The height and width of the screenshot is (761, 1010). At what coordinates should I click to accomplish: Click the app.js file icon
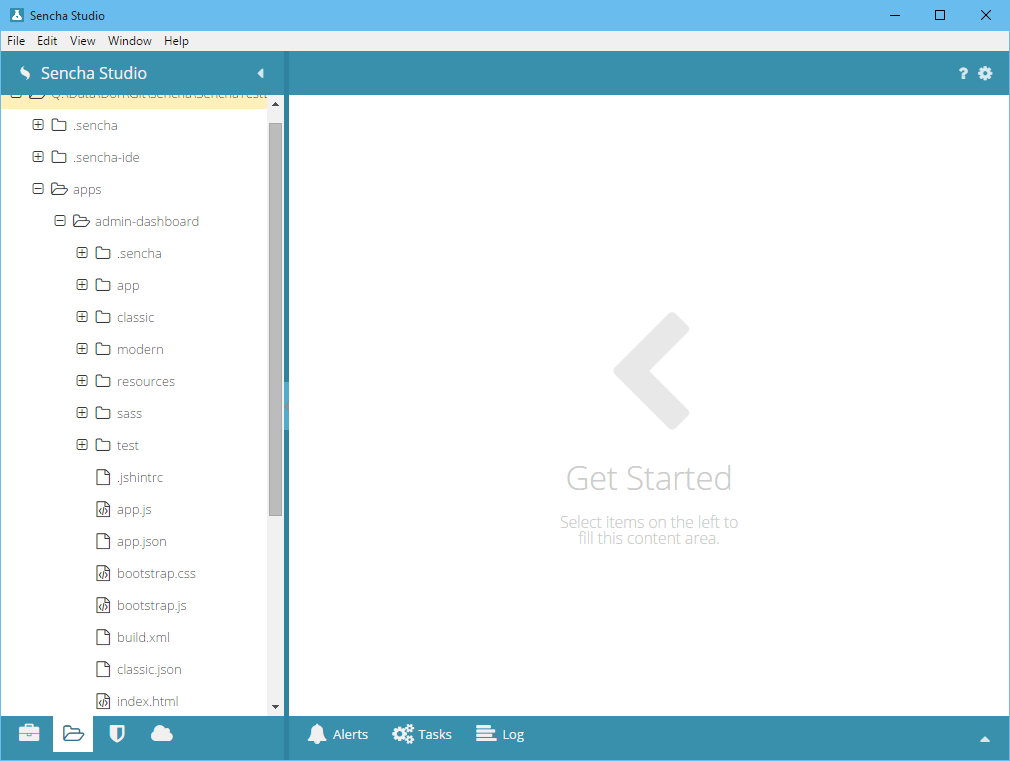pyautogui.click(x=103, y=509)
